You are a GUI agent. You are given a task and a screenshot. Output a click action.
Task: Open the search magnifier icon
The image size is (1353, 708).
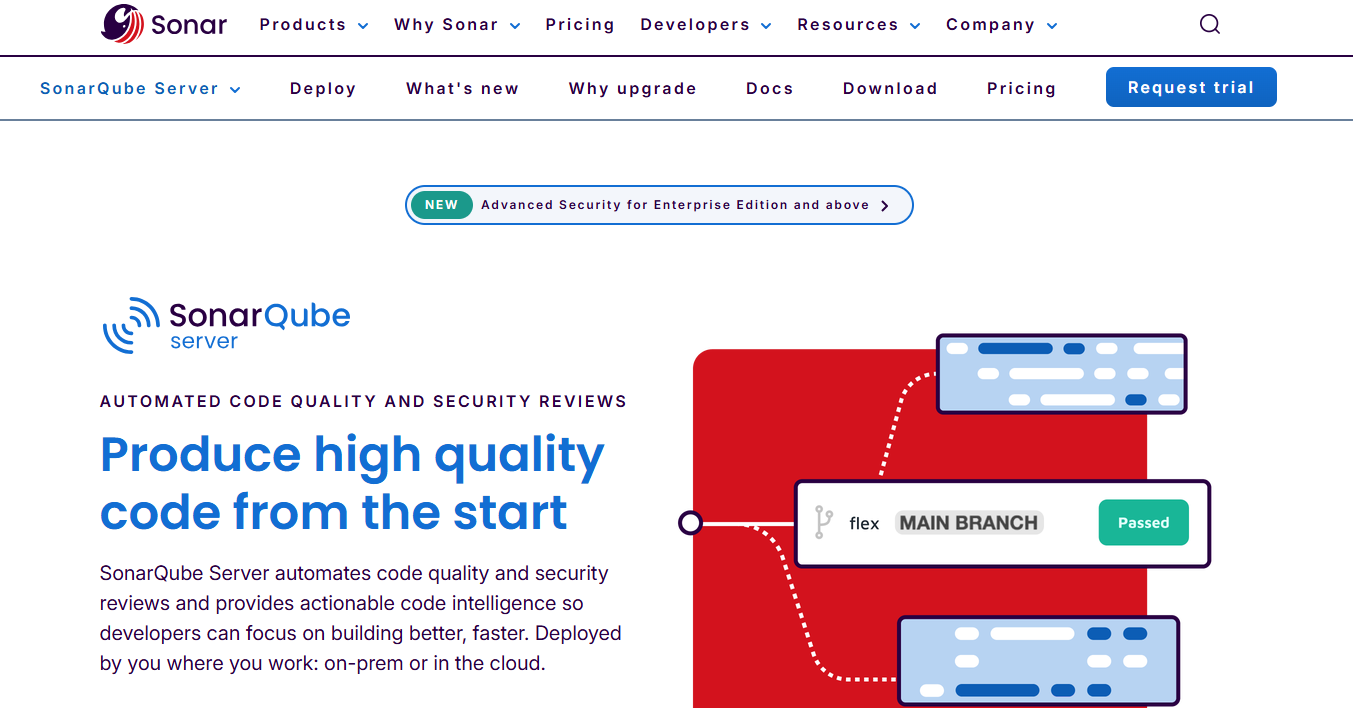pyautogui.click(x=1210, y=25)
